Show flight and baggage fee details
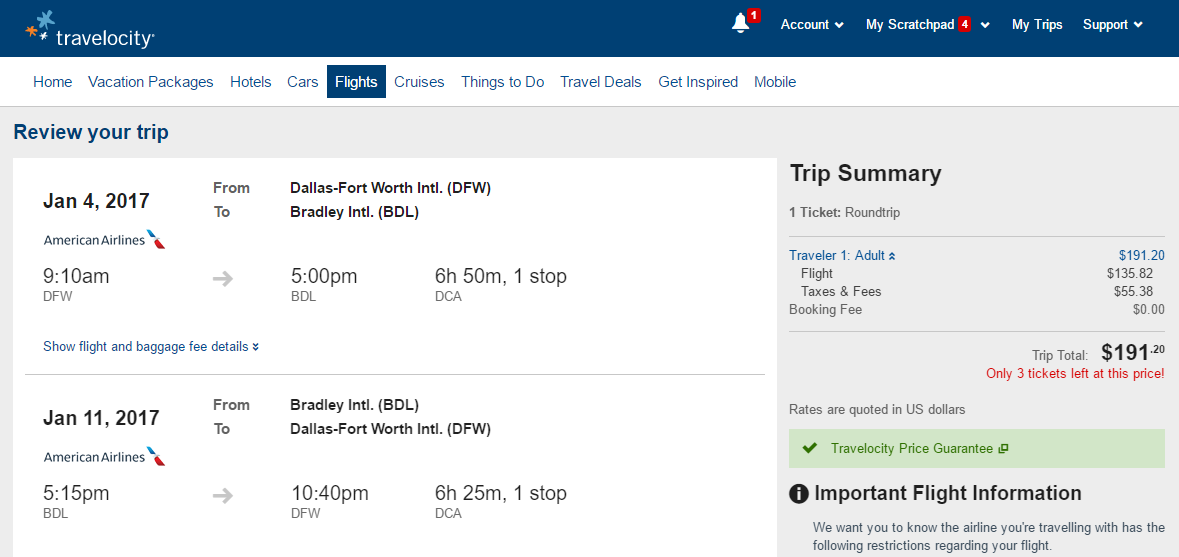The height and width of the screenshot is (557, 1179). (151, 347)
